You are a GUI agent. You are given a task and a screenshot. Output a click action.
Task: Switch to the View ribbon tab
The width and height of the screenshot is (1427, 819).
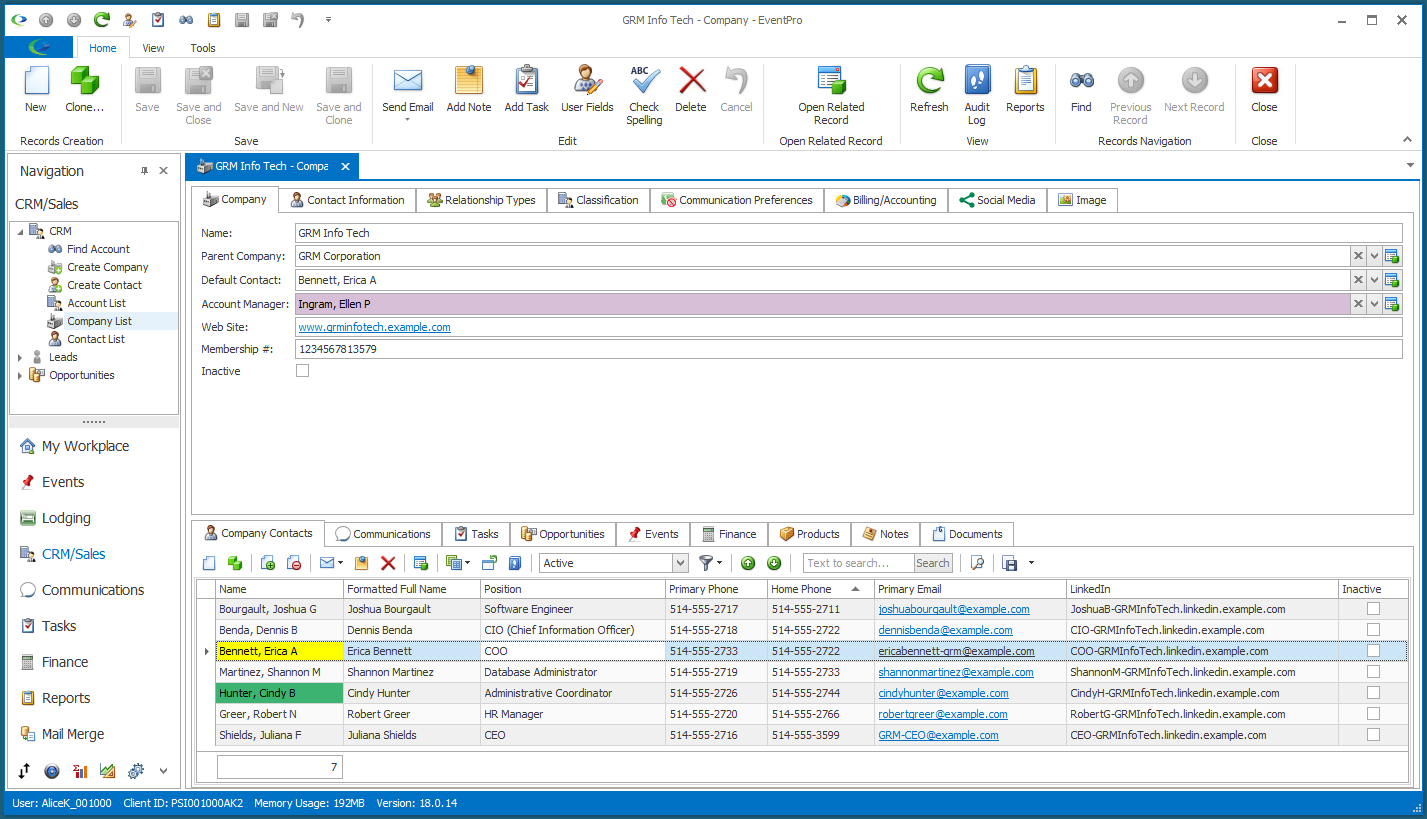pos(153,48)
